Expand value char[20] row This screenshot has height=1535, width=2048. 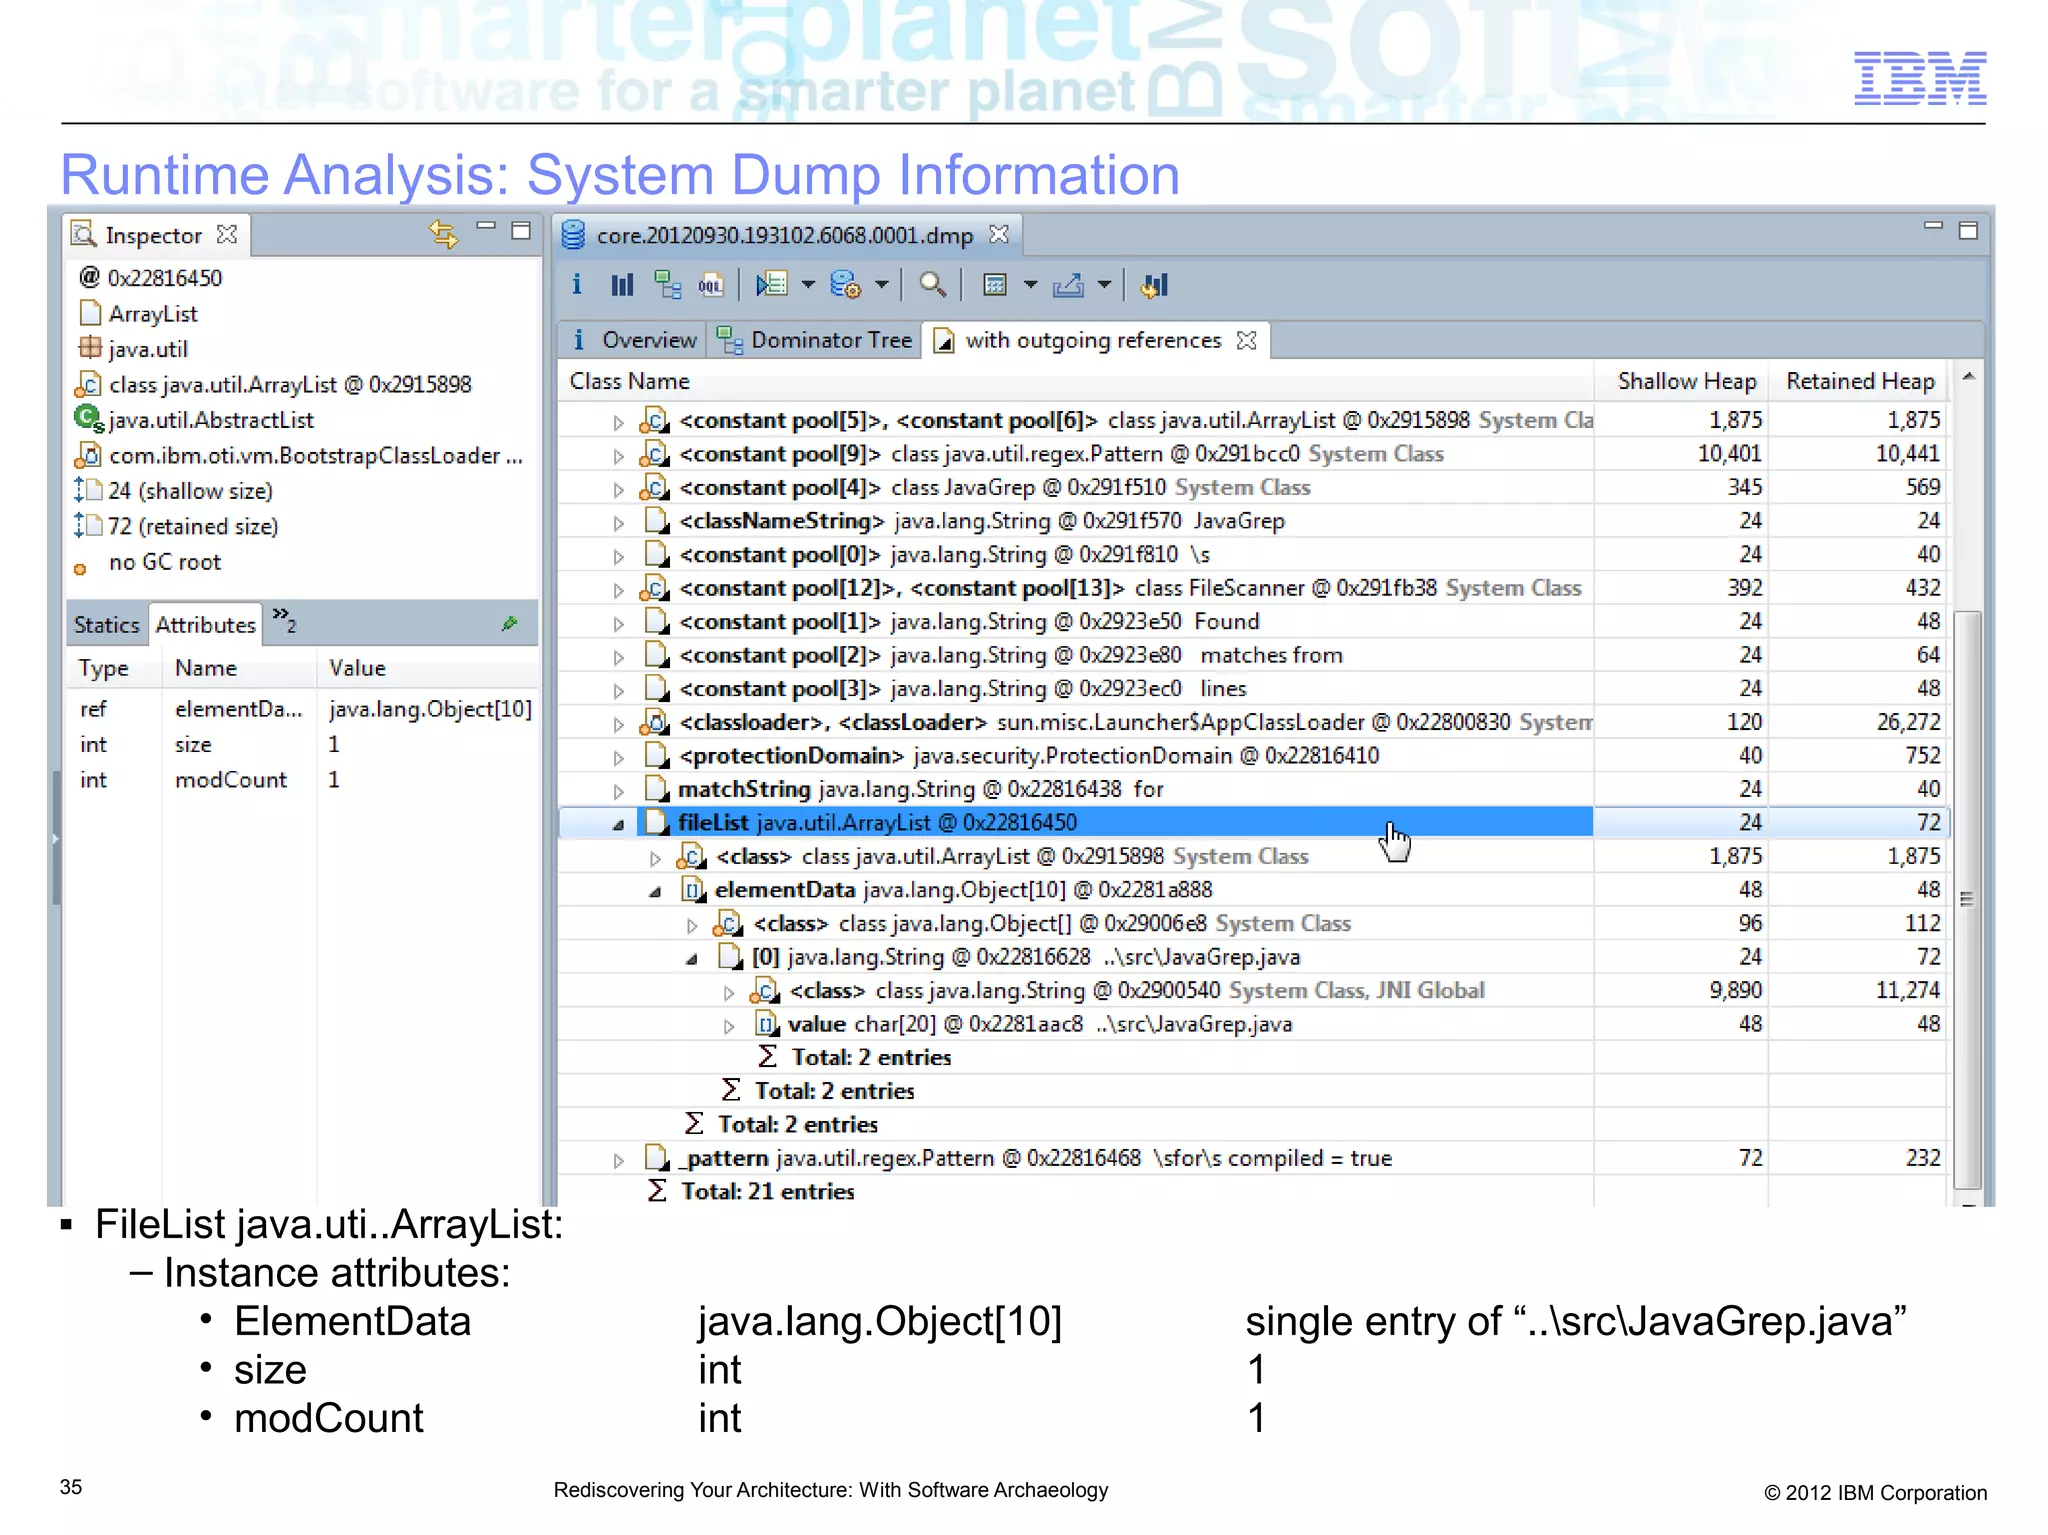click(729, 1026)
